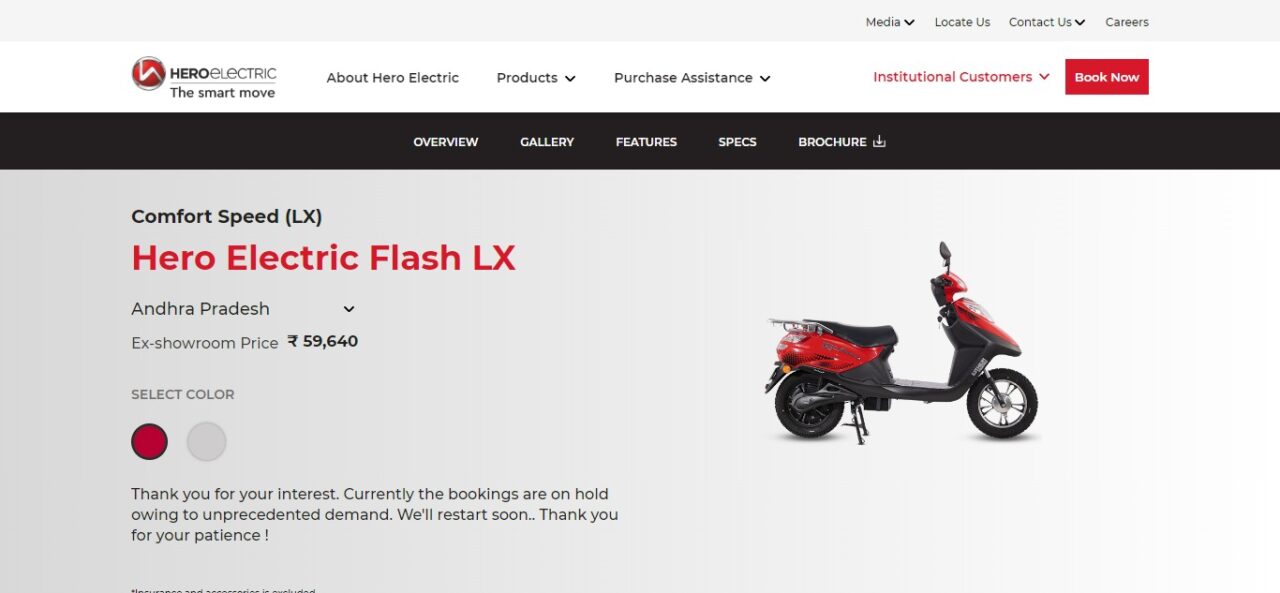The width and height of the screenshot is (1280, 593).
Task: Click the Book Now button
Action: [1107, 77]
